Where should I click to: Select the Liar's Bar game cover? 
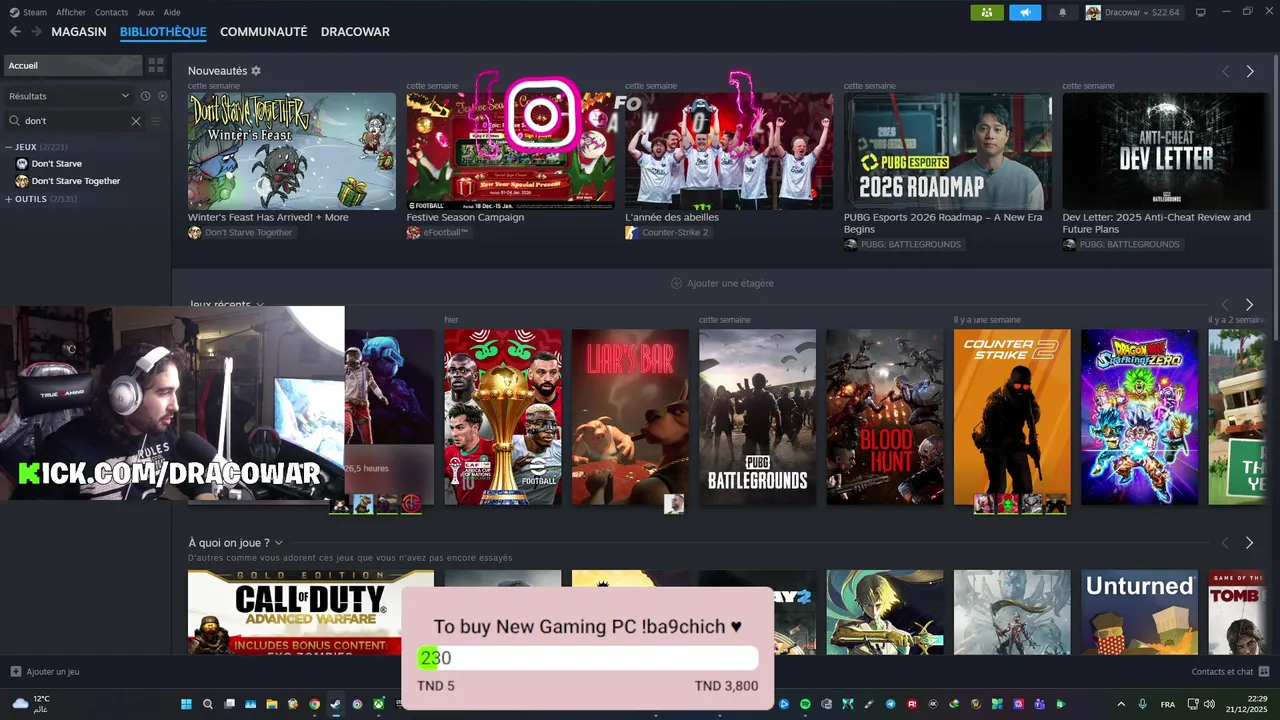pyautogui.click(x=630, y=417)
